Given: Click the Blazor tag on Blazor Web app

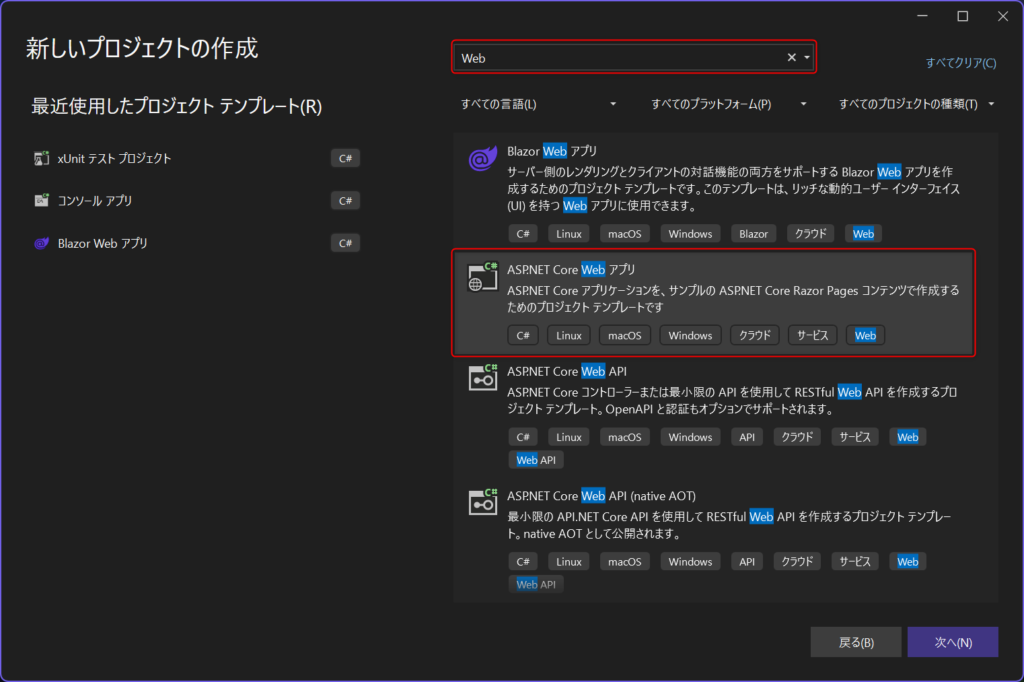Looking at the screenshot, I should 753,234.
